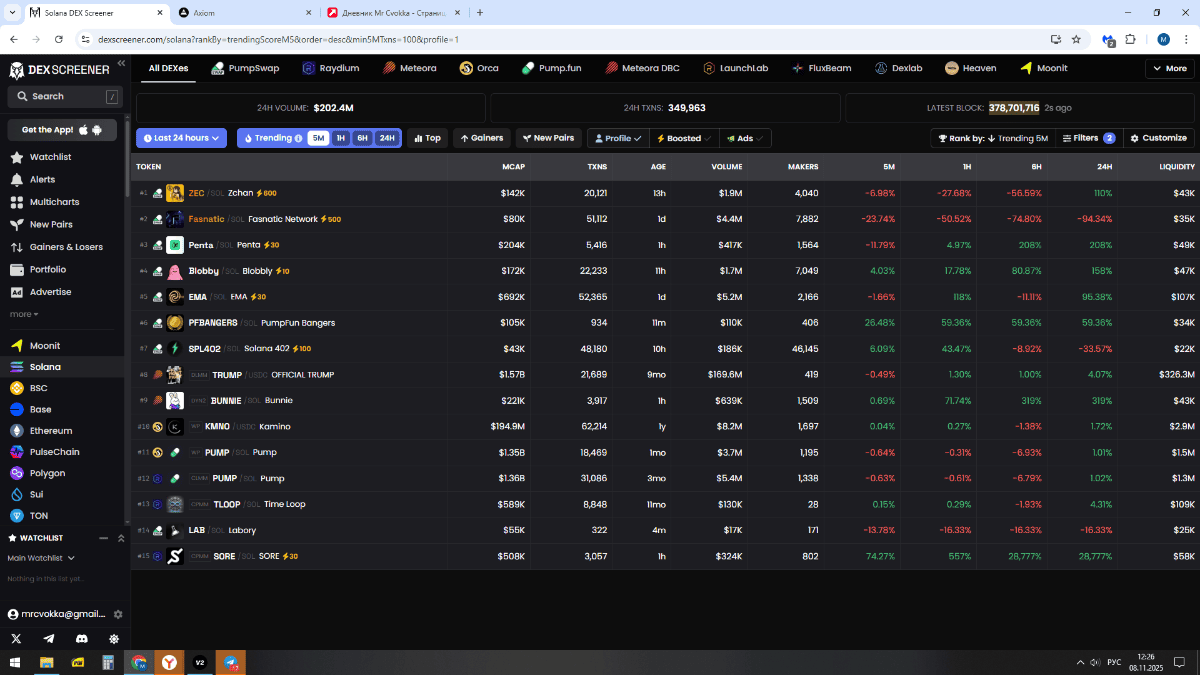This screenshot has height=675, width=1200.
Task: Collapse sidebar with double-chevron icon
Action: 121,63
